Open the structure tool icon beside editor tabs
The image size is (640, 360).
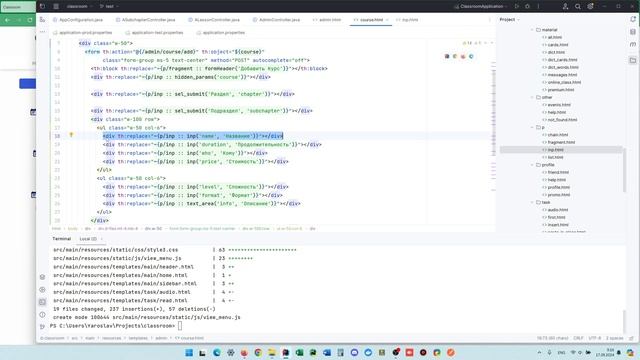42,20
